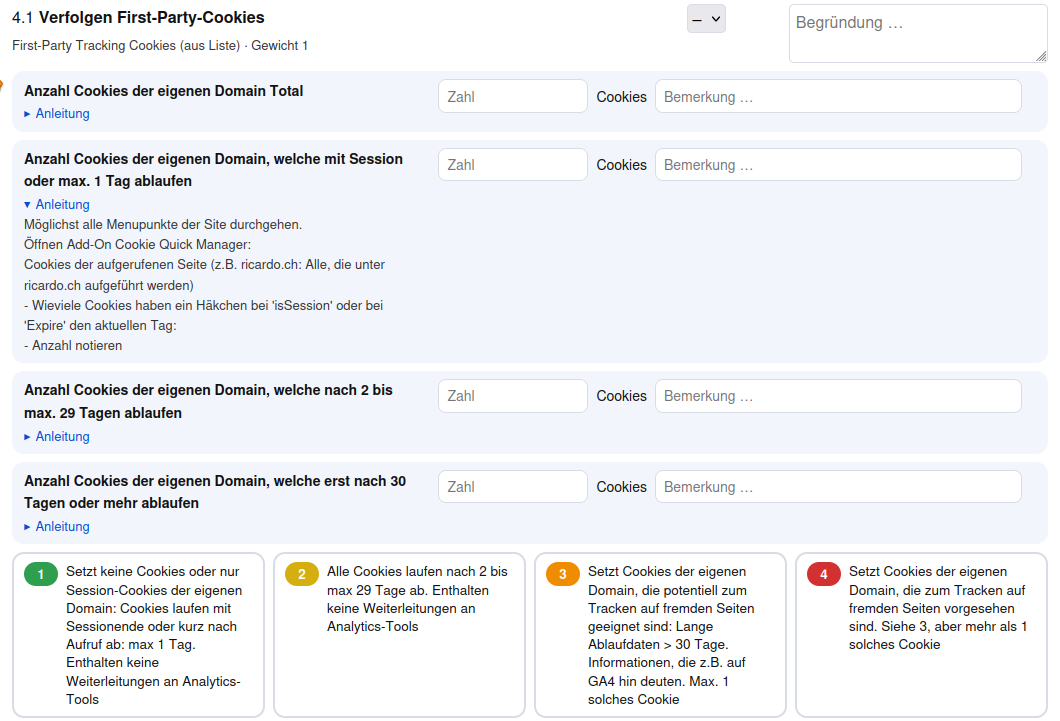Click Bemerkung field for Session oder max. 1 Tag
The height and width of the screenshot is (721, 1060).
pyautogui.click(x=838, y=165)
